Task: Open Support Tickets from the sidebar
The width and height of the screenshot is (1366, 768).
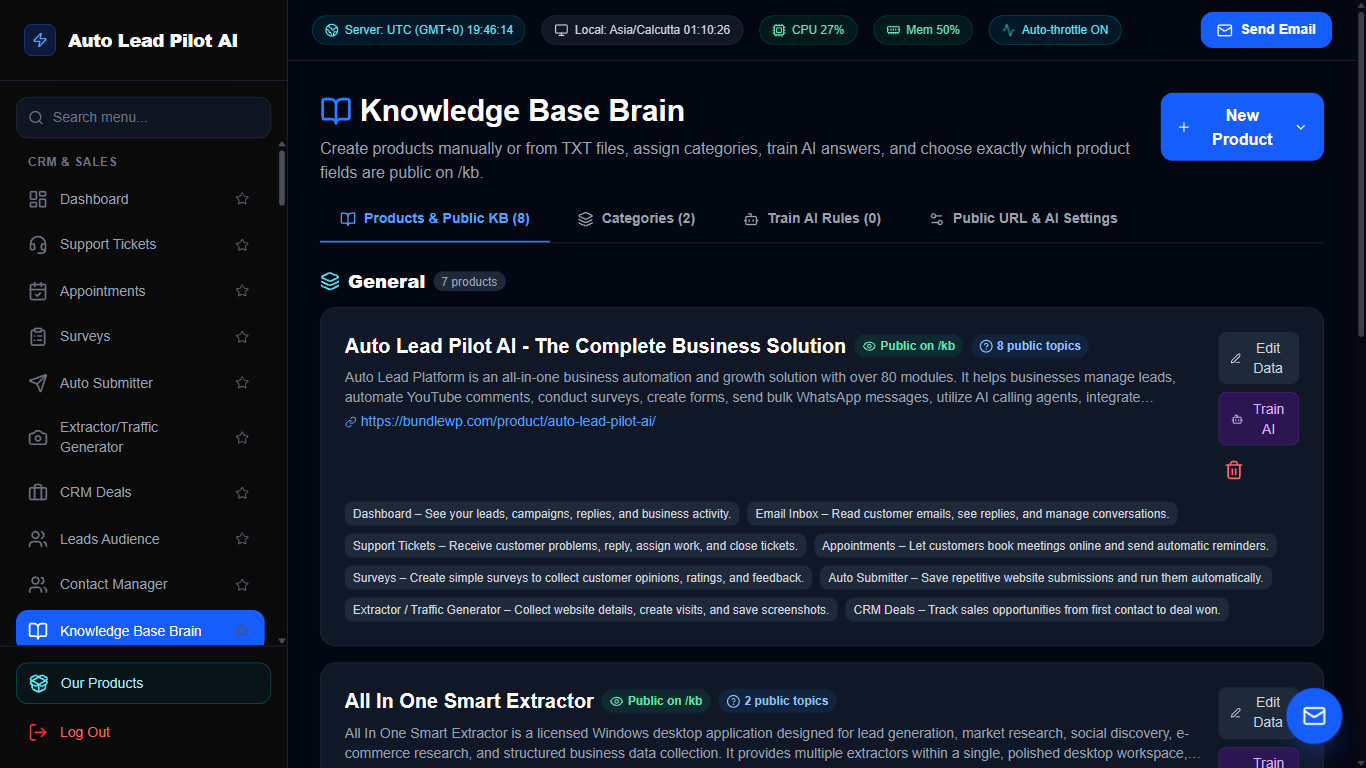Action: pos(140,245)
